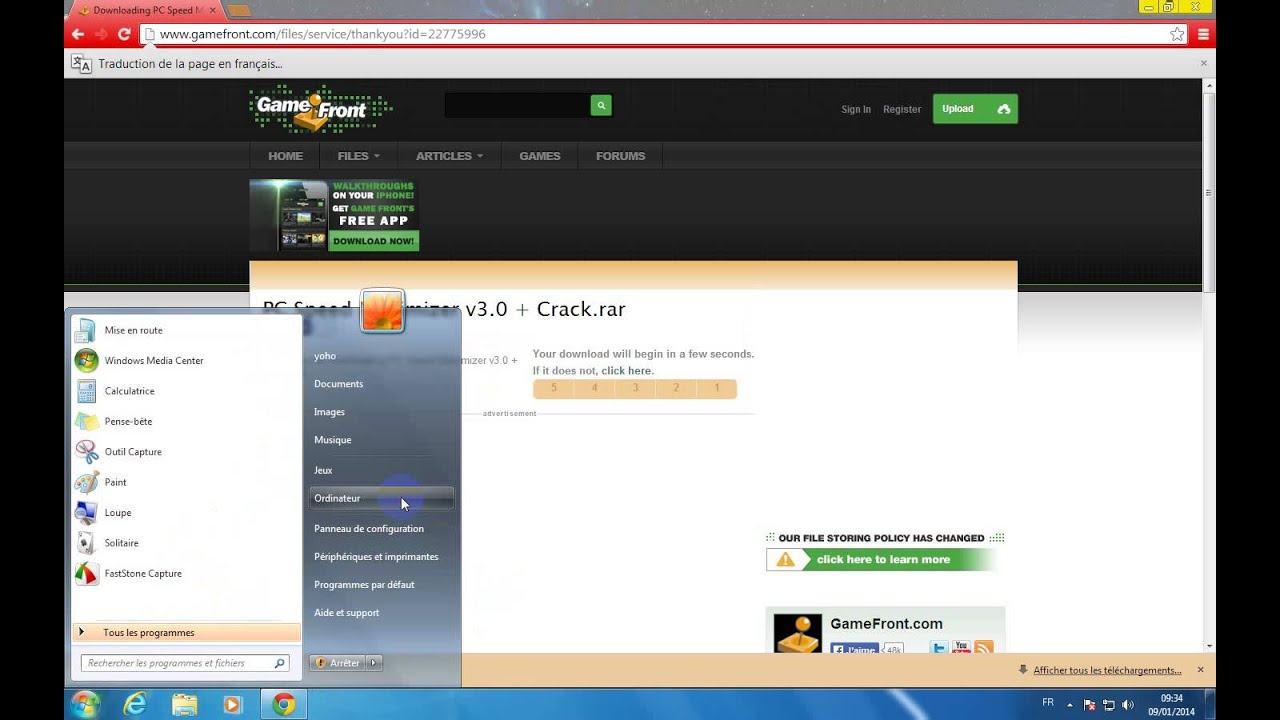Open Ordinateur in Start menu

[381, 498]
